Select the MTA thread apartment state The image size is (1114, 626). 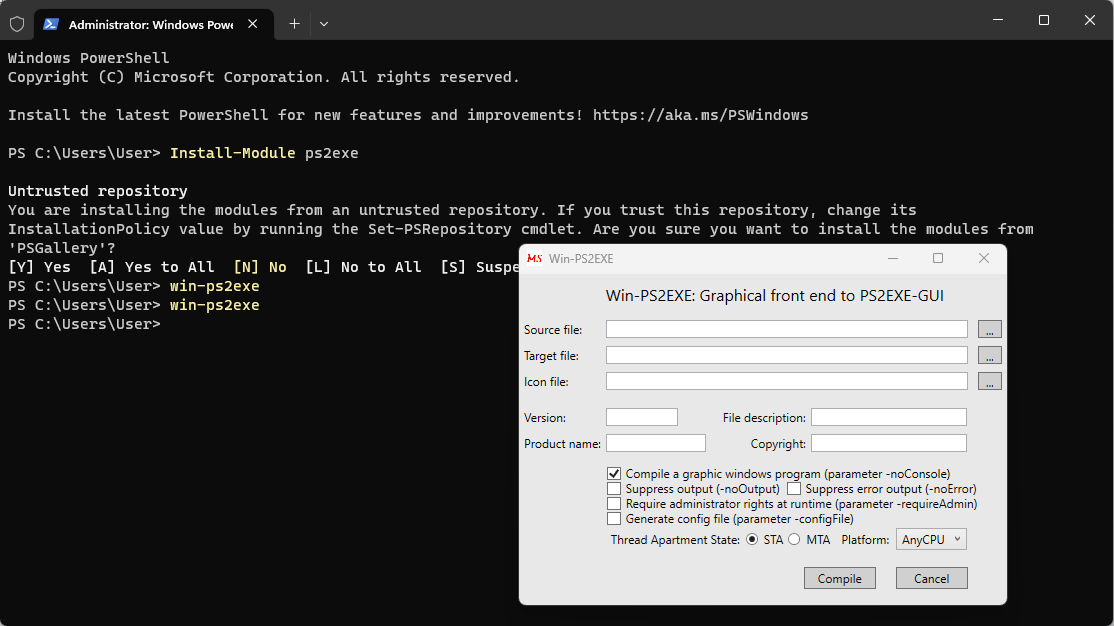pos(794,540)
